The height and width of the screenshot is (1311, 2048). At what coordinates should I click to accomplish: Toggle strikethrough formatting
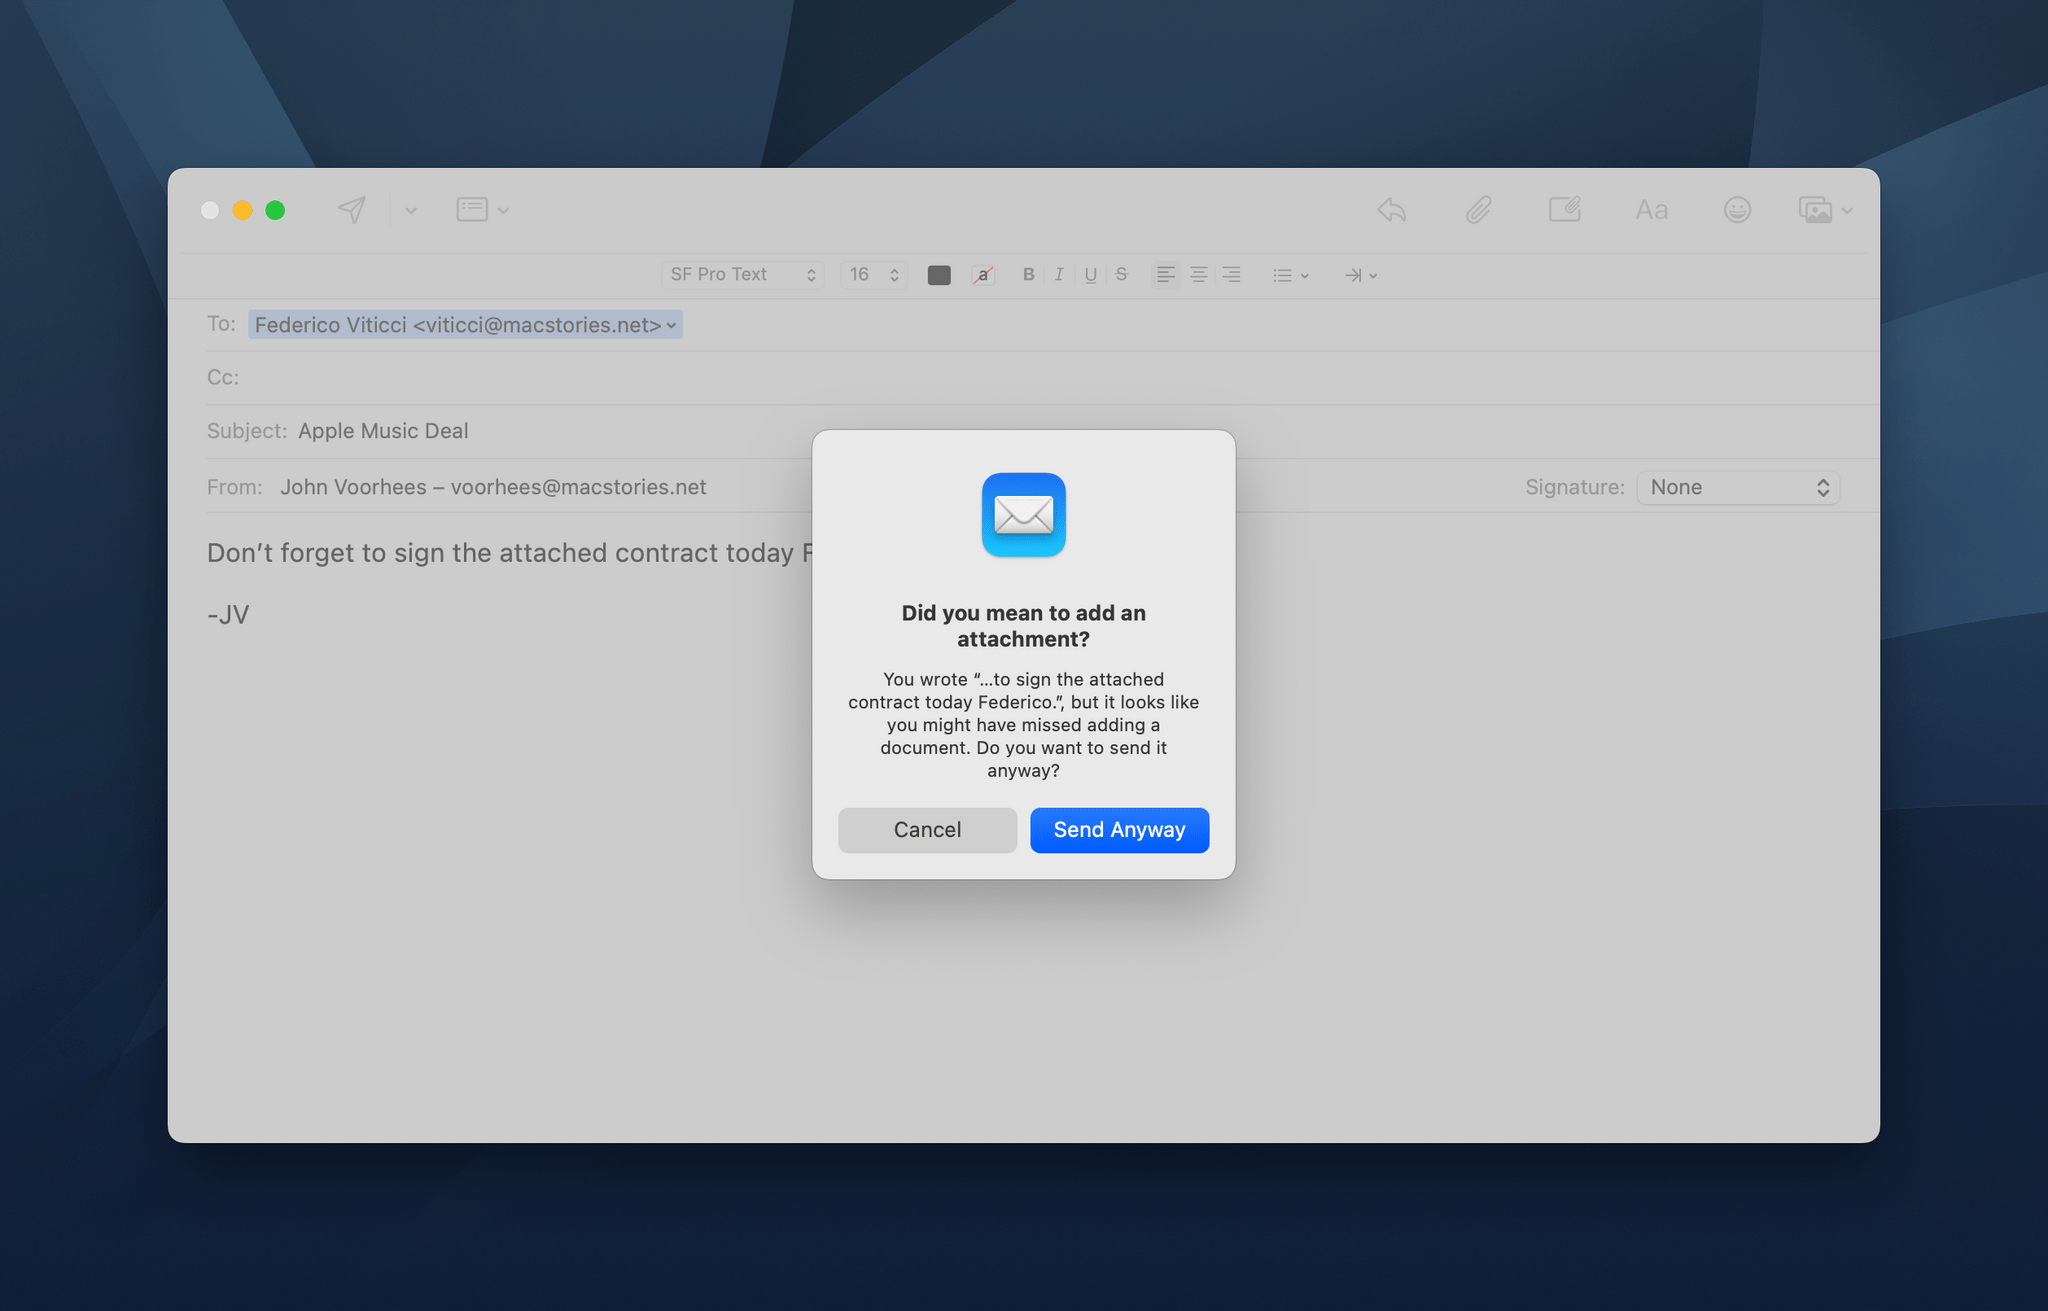(x=1121, y=274)
